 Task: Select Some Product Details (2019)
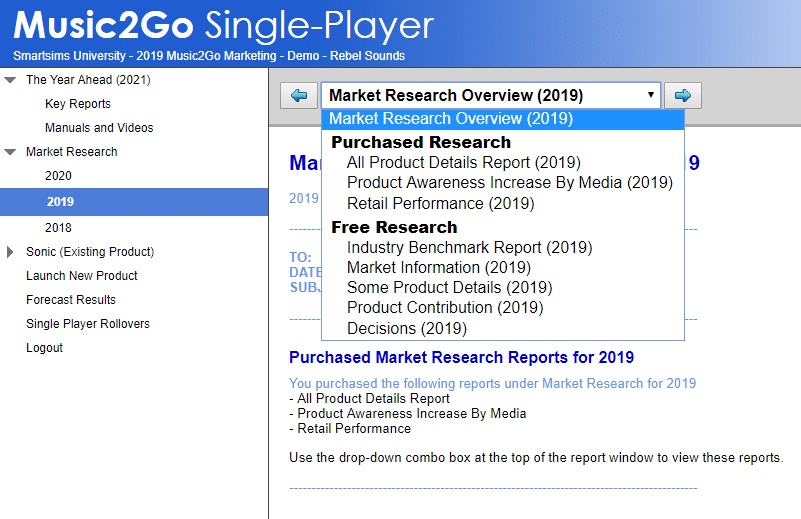449,287
